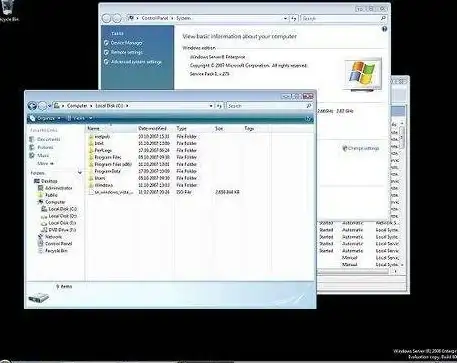Click the magnifier icon in Explorer search box
Image resolution: width=457 pixels, height=363 pixels.
pyautogui.click(x=309, y=106)
